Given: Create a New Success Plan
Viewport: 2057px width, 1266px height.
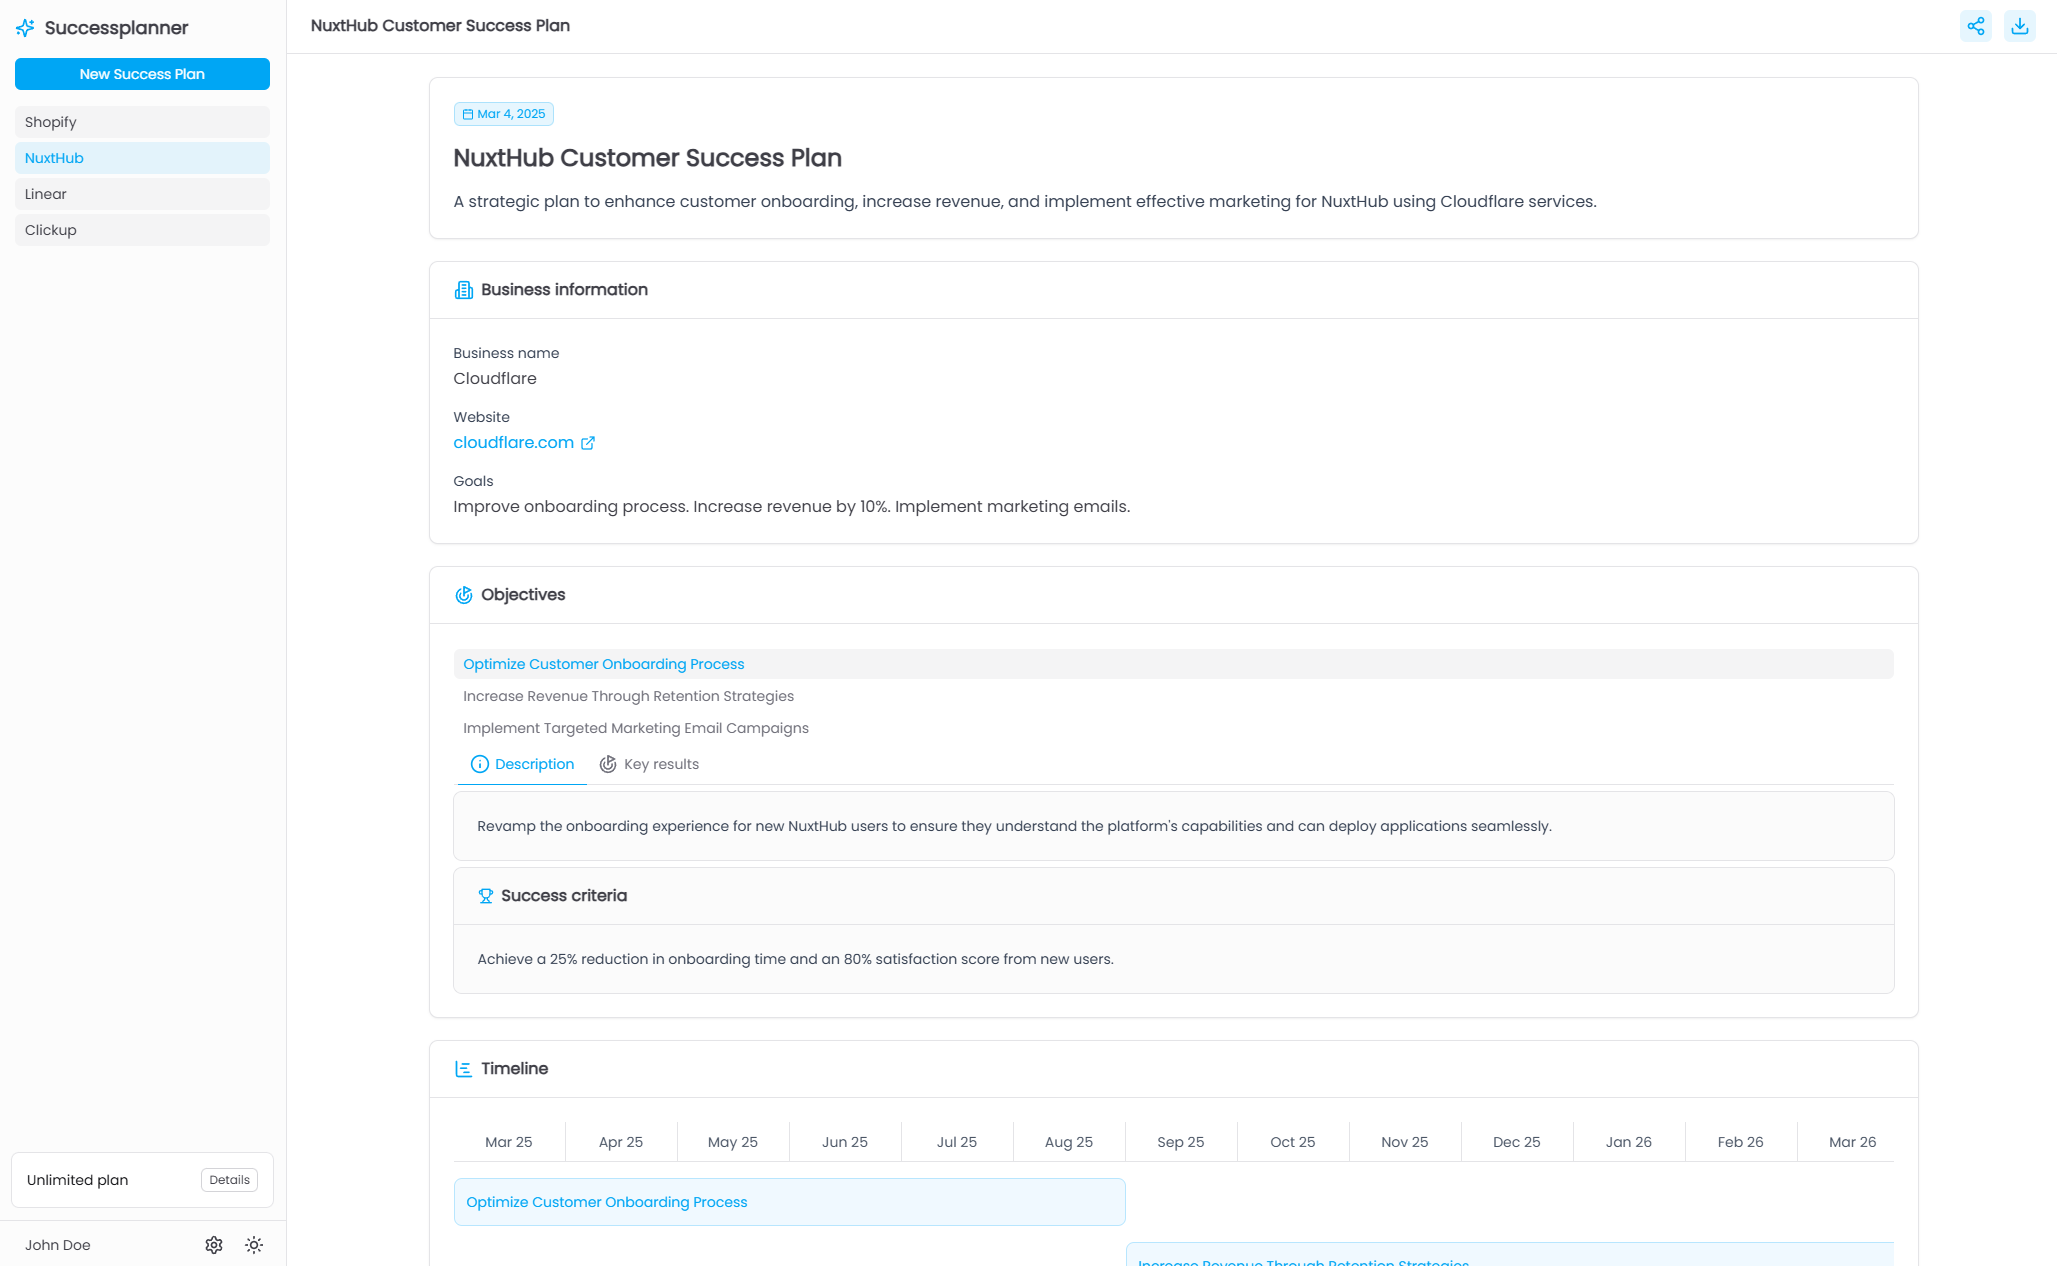Looking at the screenshot, I should tap(142, 73).
